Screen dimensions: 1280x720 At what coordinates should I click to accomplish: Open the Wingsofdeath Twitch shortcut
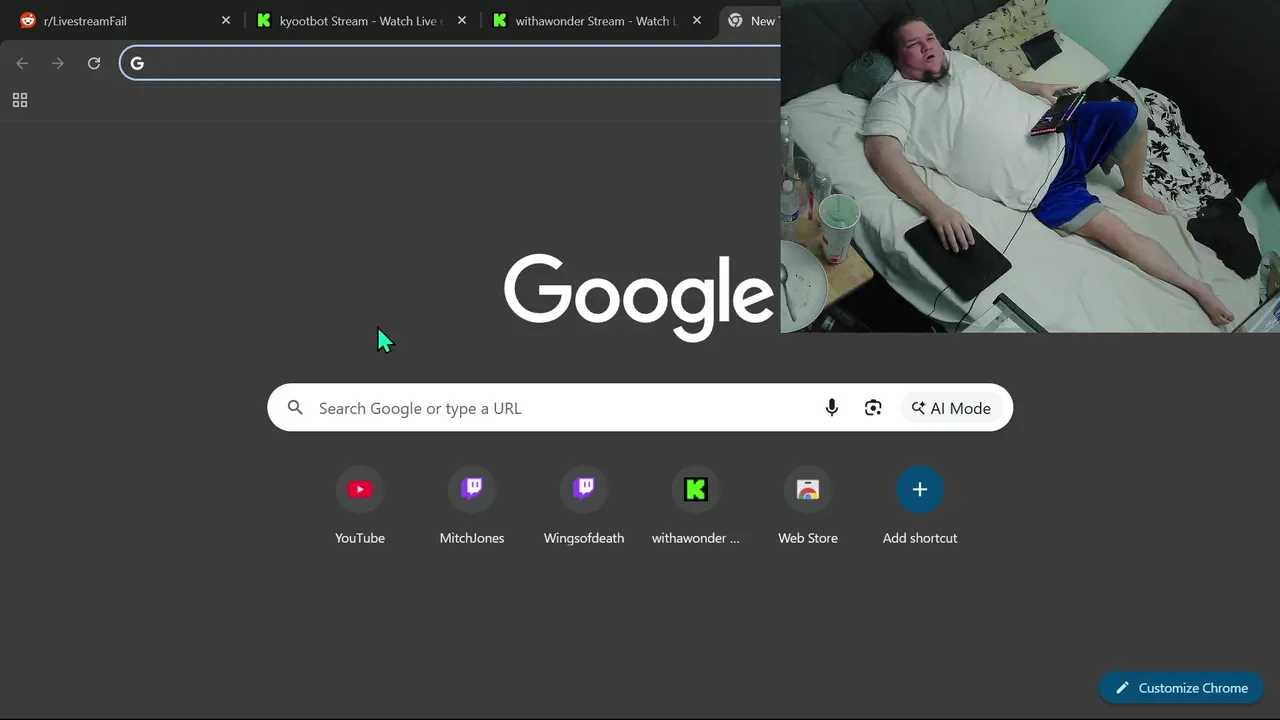[x=584, y=506]
